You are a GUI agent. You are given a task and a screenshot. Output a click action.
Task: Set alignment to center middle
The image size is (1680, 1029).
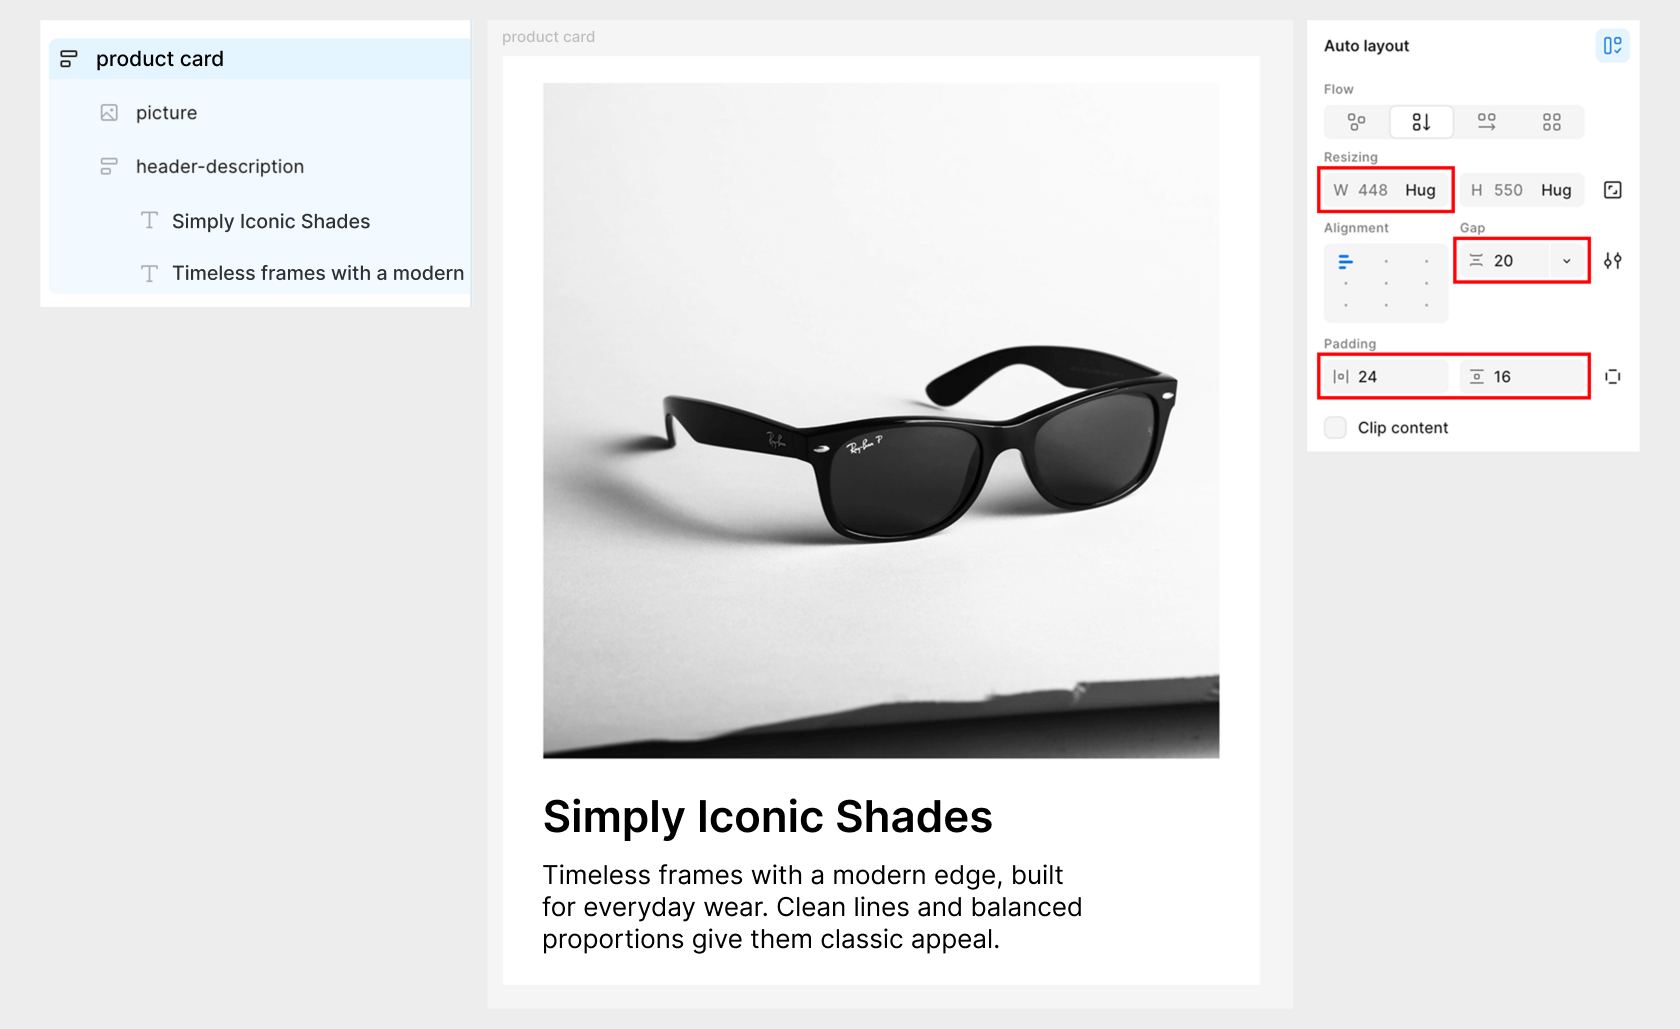tap(1386, 284)
